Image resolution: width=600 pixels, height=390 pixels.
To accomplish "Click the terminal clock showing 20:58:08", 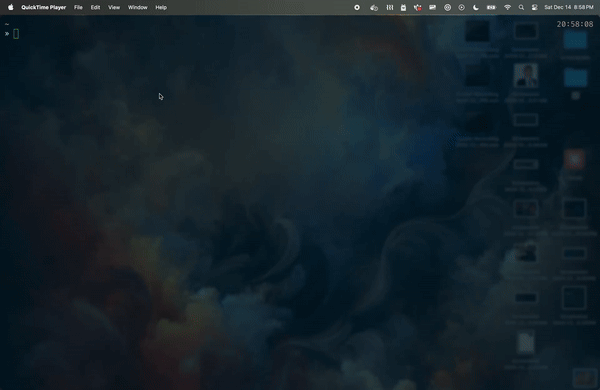I will point(575,24).
